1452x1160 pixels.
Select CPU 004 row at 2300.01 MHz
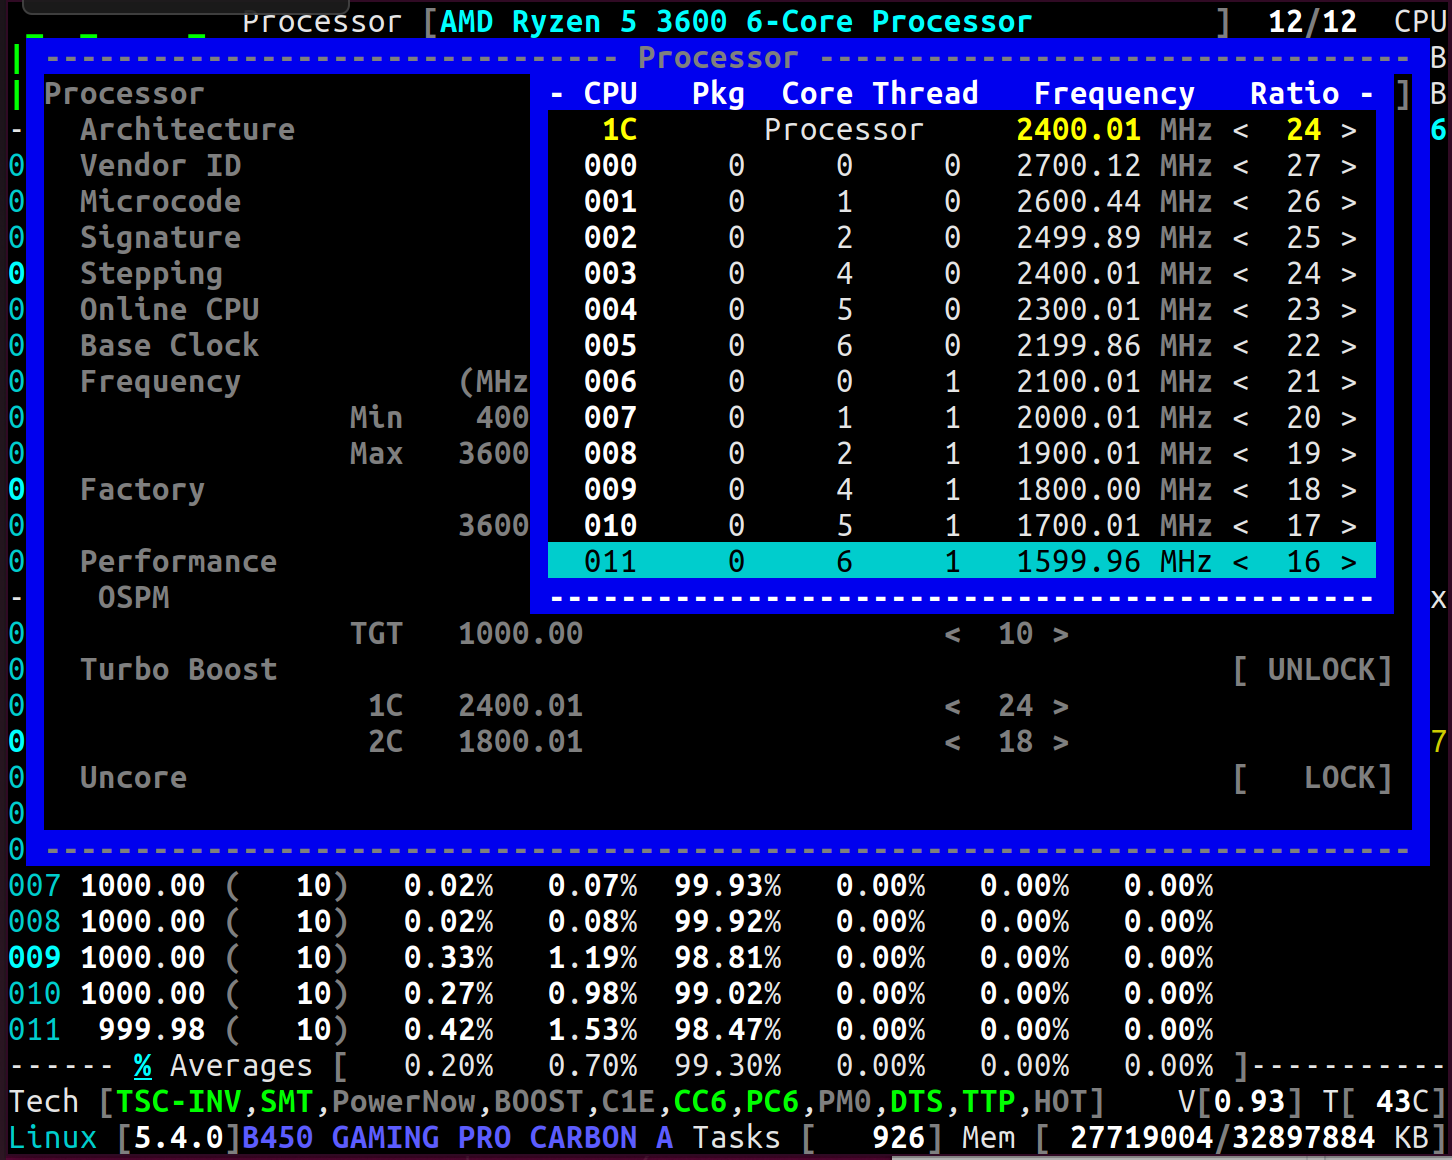(962, 310)
